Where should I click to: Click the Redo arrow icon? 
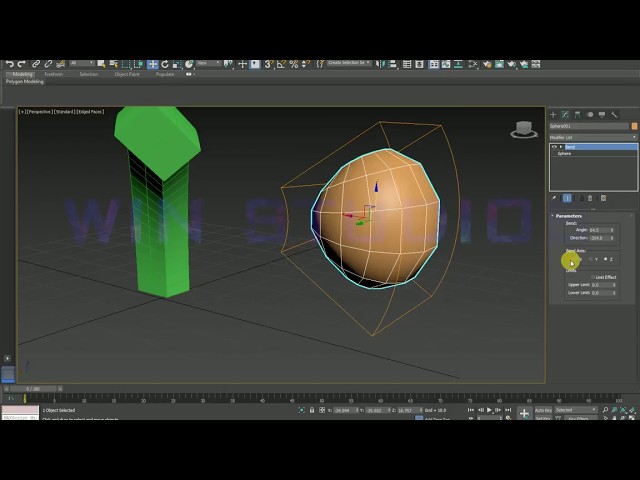[22, 64]
